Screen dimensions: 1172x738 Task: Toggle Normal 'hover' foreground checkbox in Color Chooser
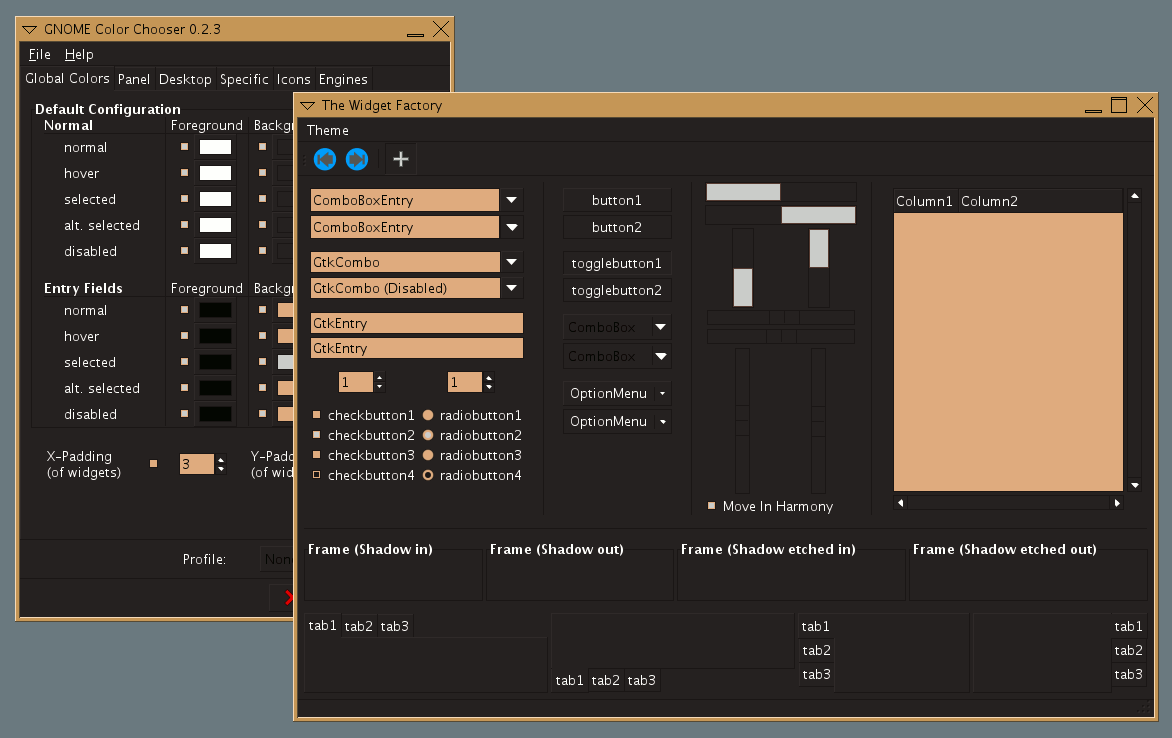(185, 173)
